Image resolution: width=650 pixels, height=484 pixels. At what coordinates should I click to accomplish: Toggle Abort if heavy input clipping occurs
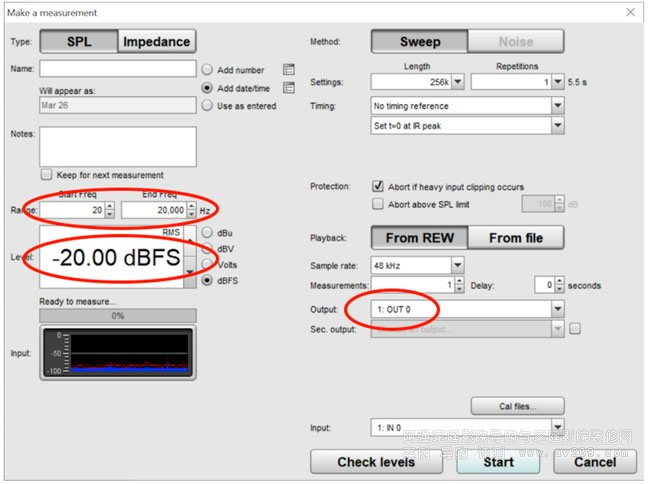pyautogui.click(x=377, y=187)
